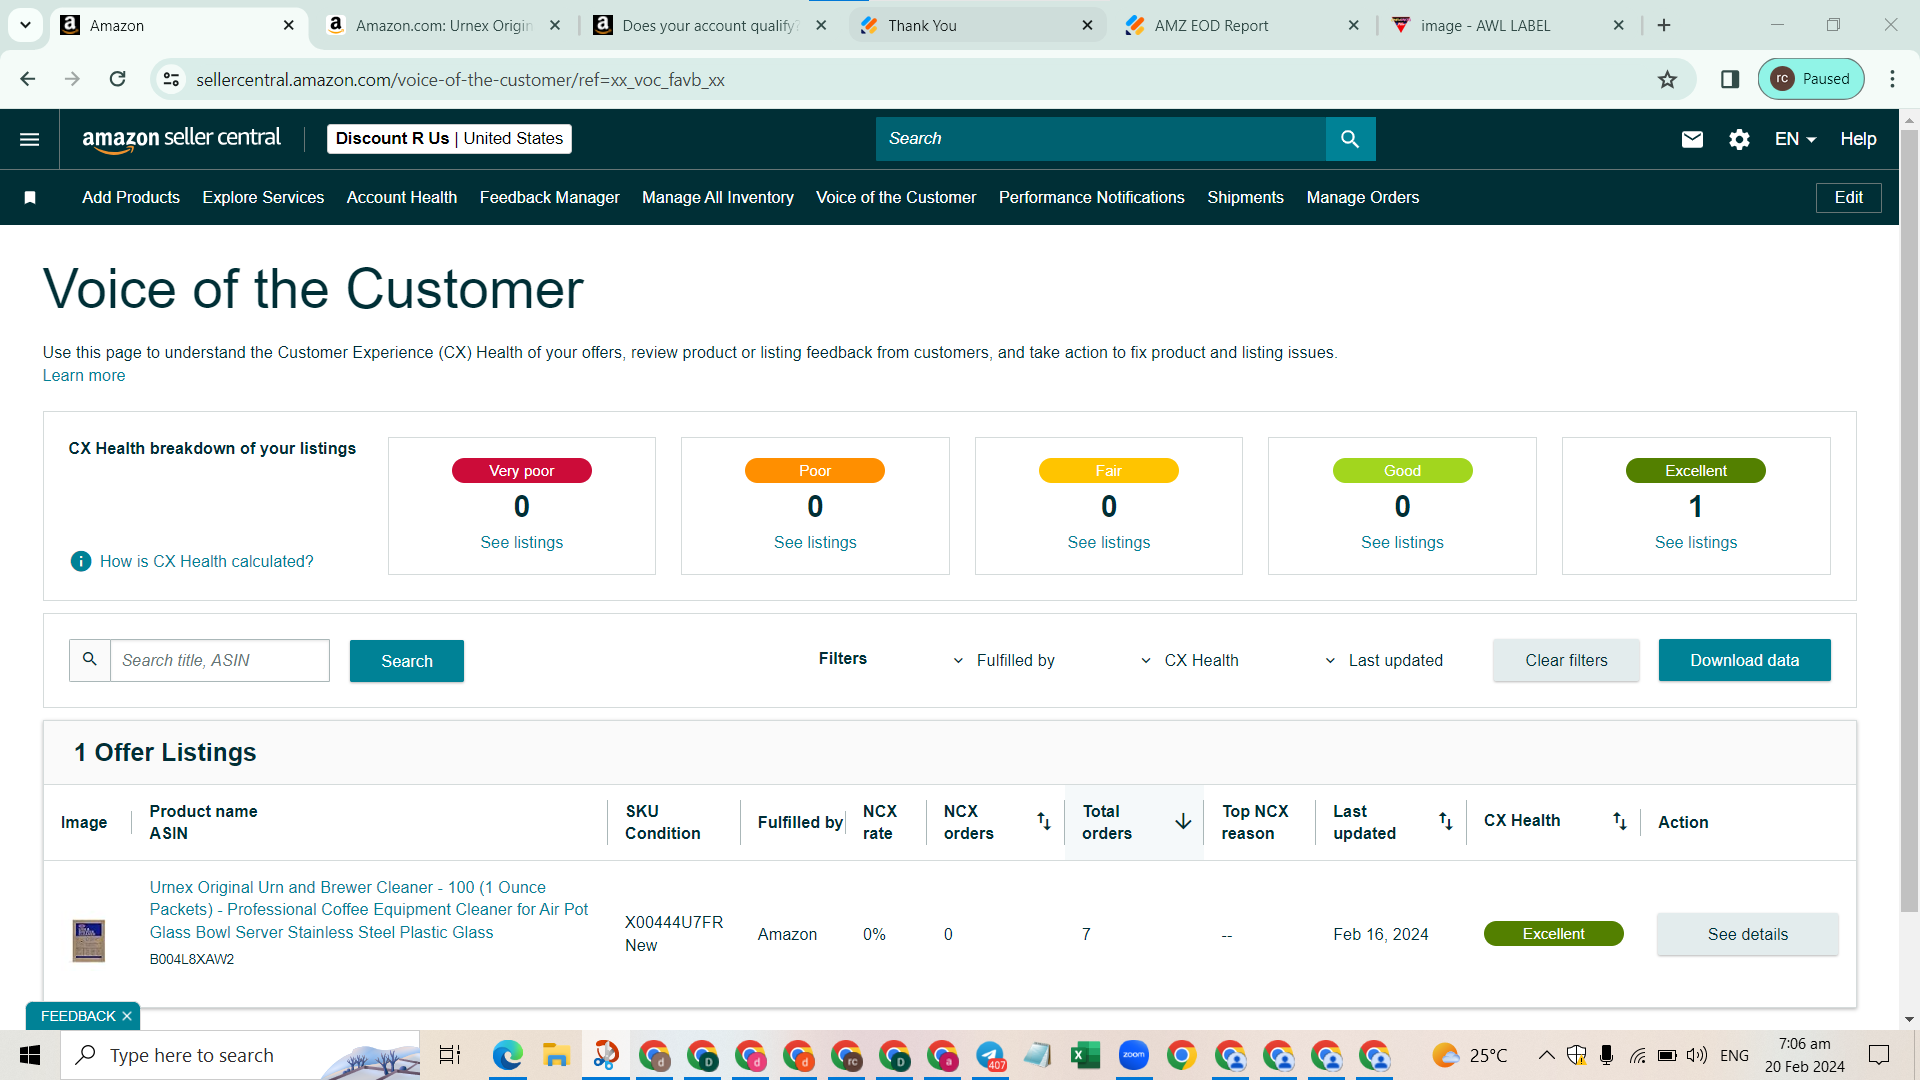The width and height of the screenshot is (1920, 1080).
Task: Click the Edit favorites button
Action: point(1848,198)
